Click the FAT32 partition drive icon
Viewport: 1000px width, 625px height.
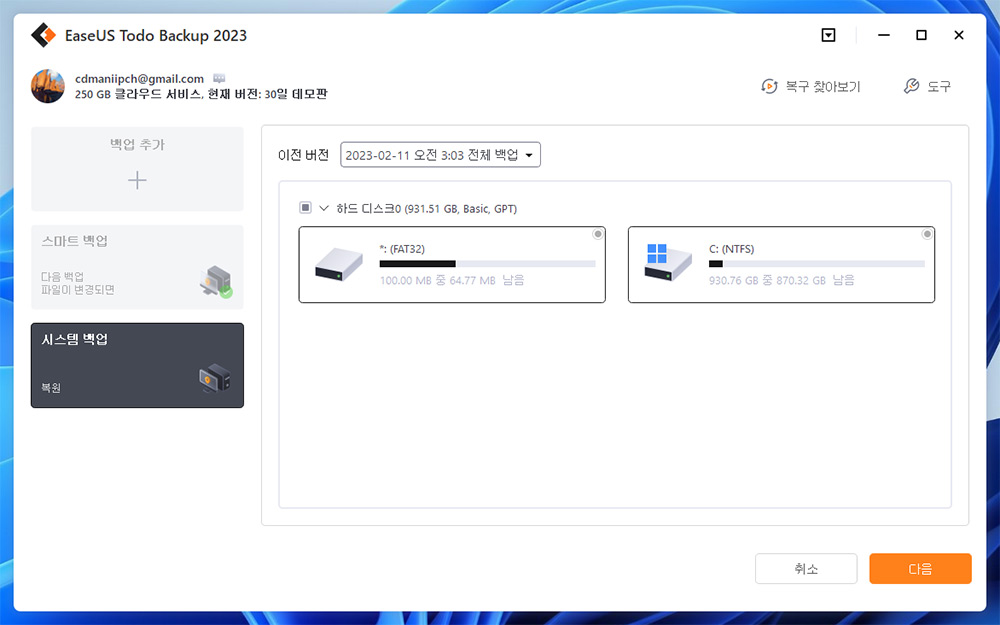339,264
